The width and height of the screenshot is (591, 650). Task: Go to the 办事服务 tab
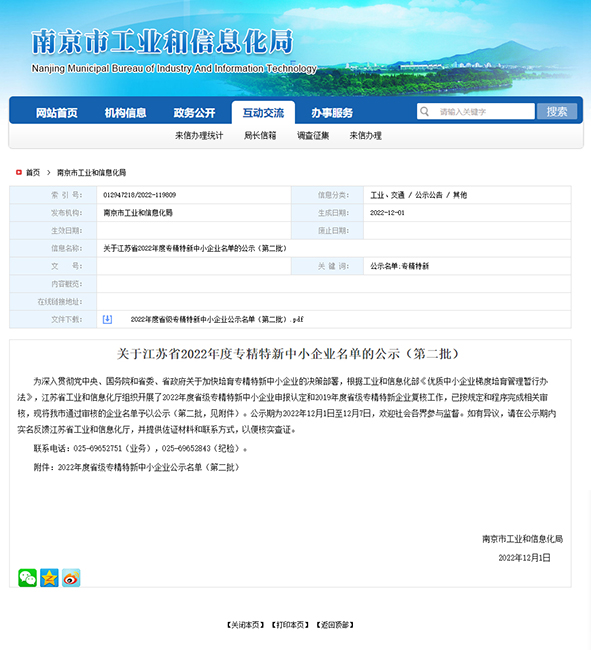(x=332, y=112)
